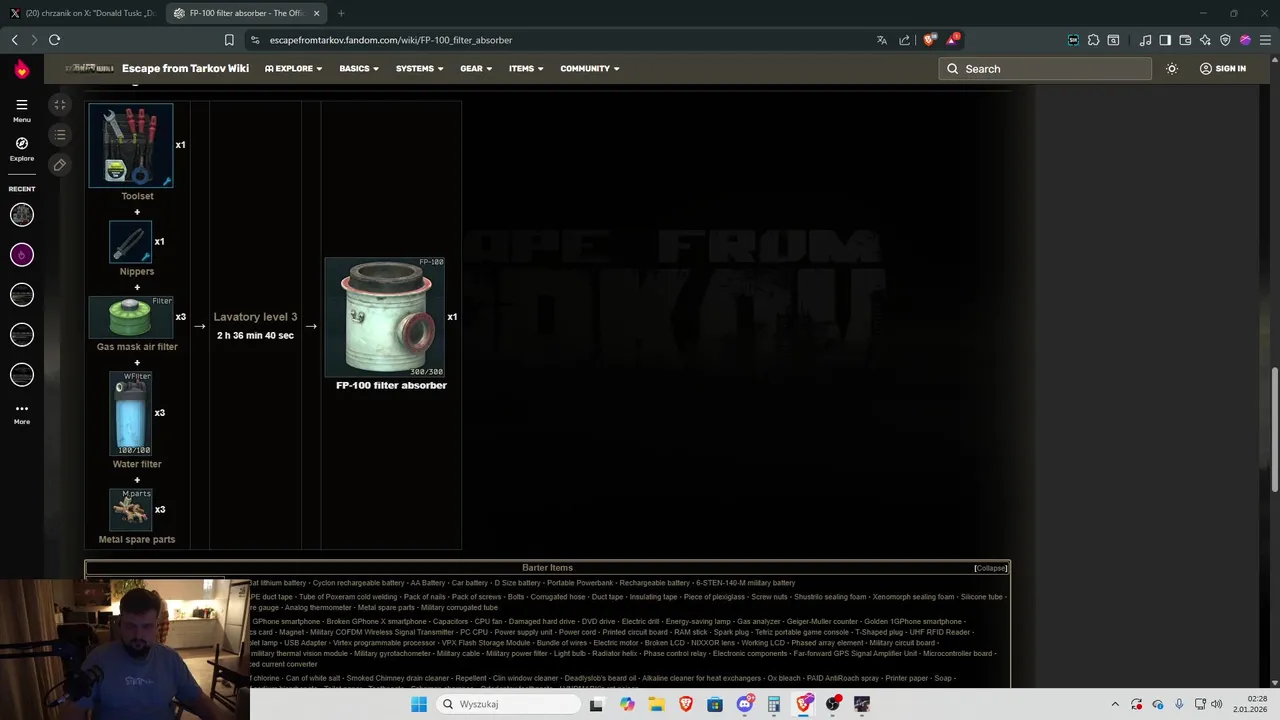Click the share page icon
This screenshot has width=1280, height=720.
click(x=905, y=40)
